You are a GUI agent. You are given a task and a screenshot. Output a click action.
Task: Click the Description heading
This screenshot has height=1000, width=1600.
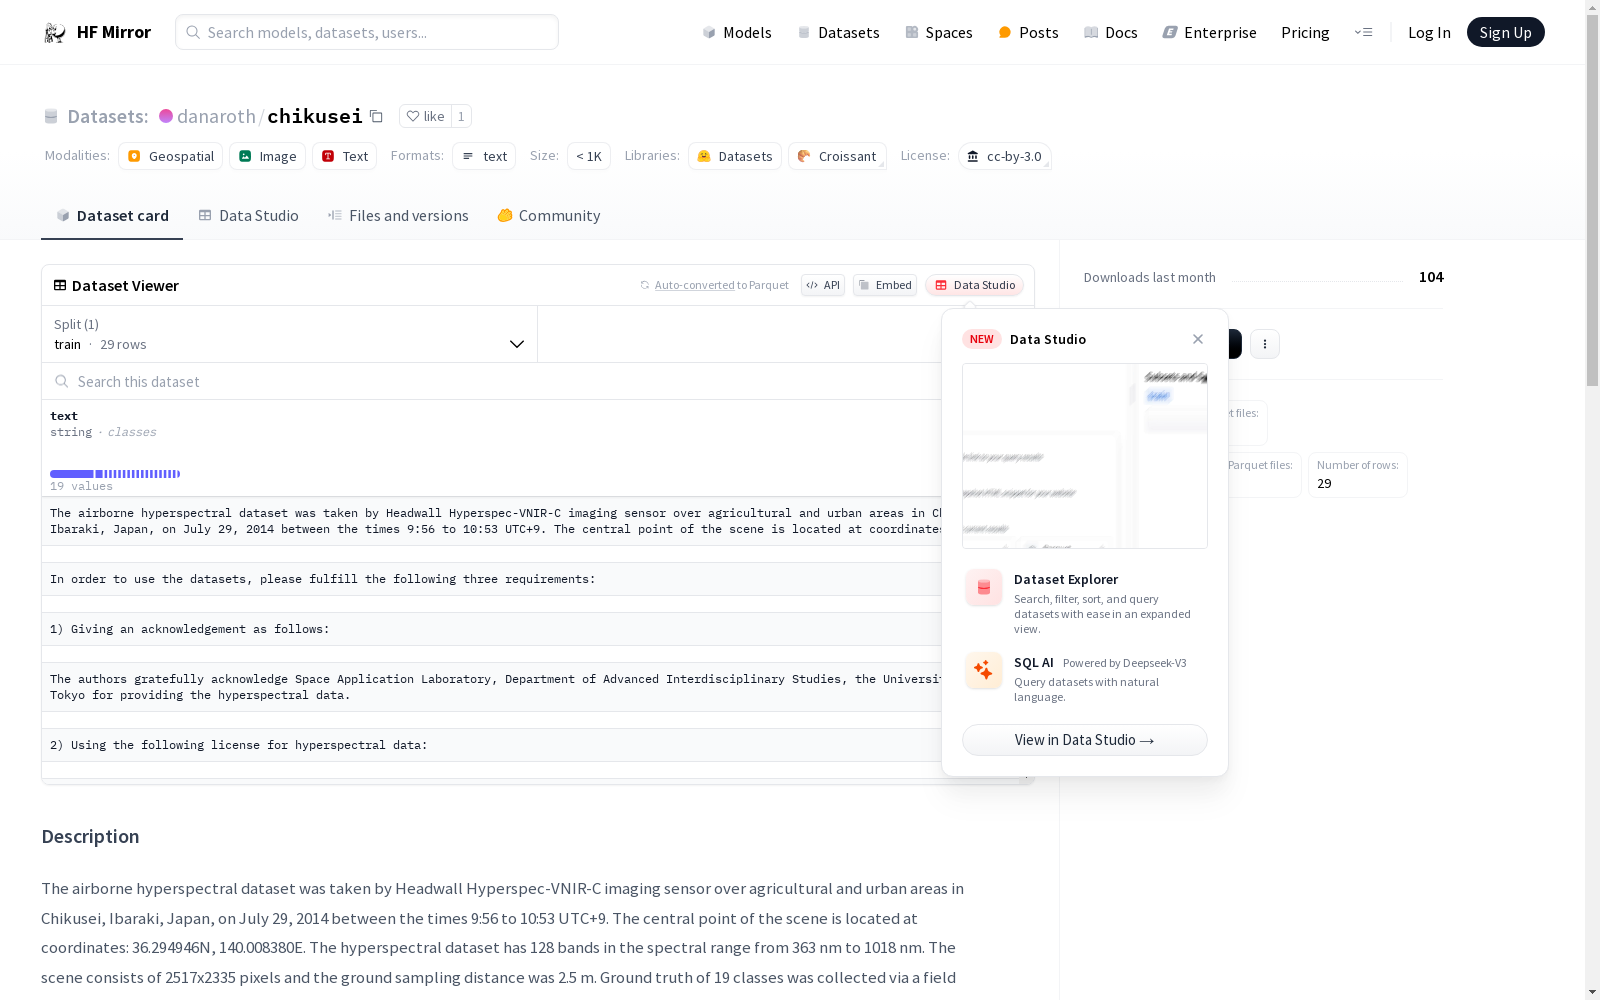point(90,836)
